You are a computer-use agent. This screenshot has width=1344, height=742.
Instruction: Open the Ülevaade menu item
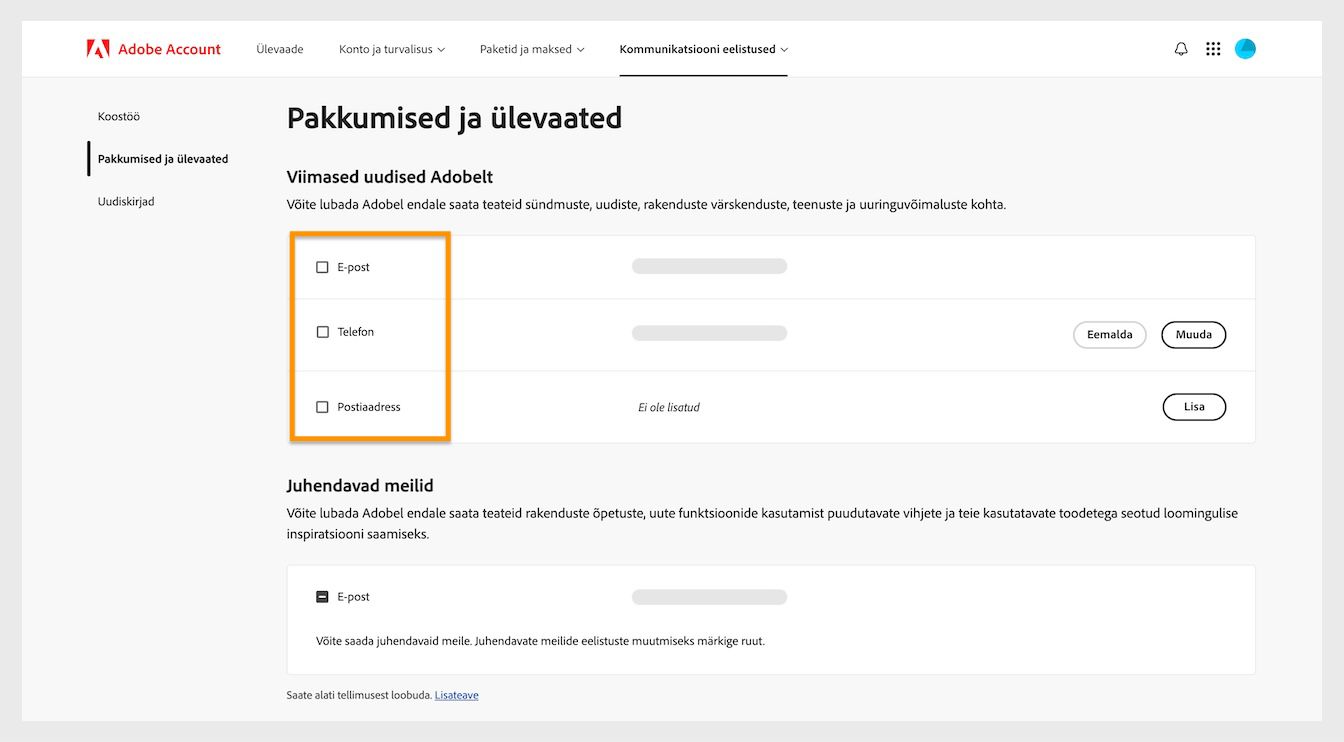(279, 48)
